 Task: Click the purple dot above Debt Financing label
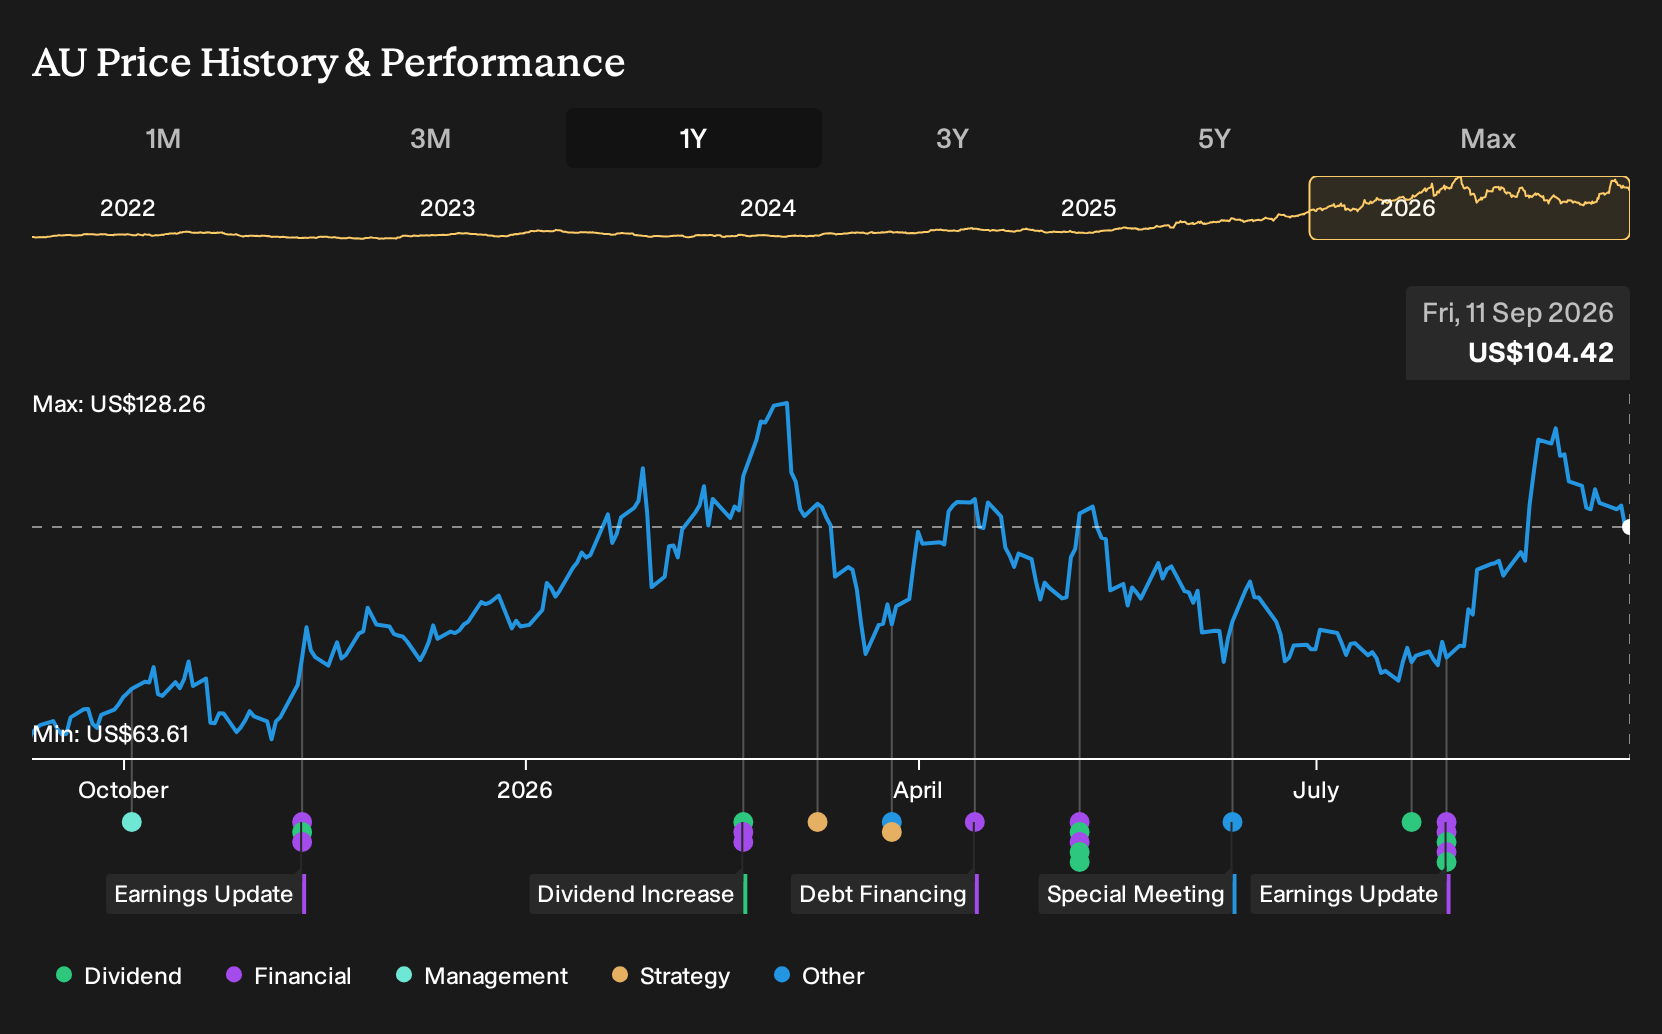click(x=975, y=822)
